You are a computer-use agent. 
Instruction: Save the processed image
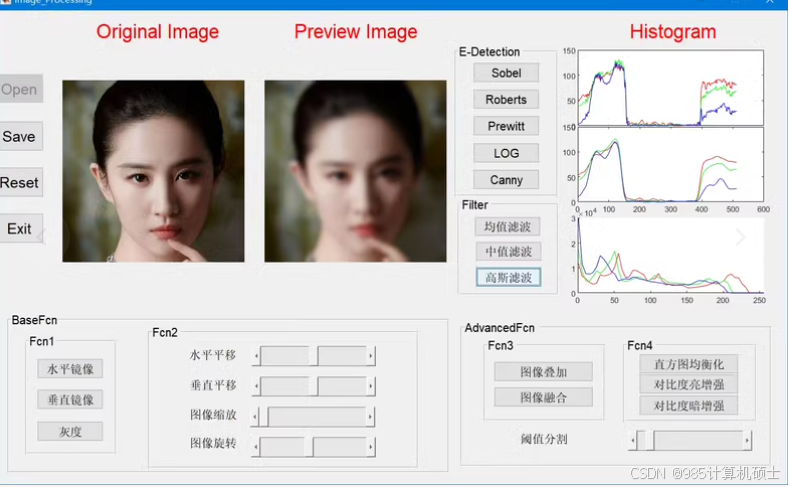point(21,136)
